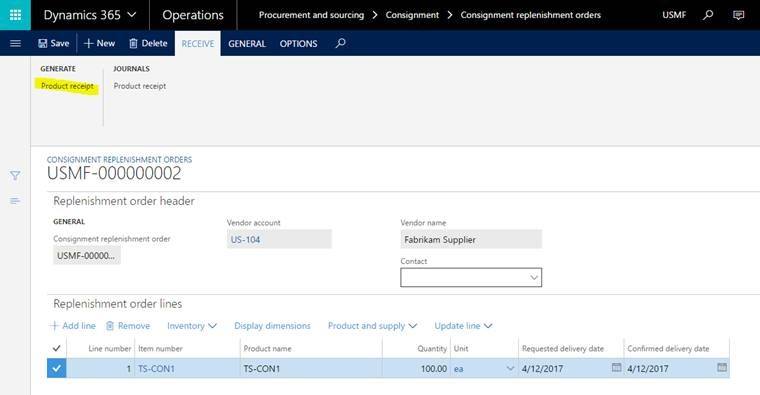Click the Delete trash icon
This screenshot has width=760, height=395.
[x=133, y=43]
